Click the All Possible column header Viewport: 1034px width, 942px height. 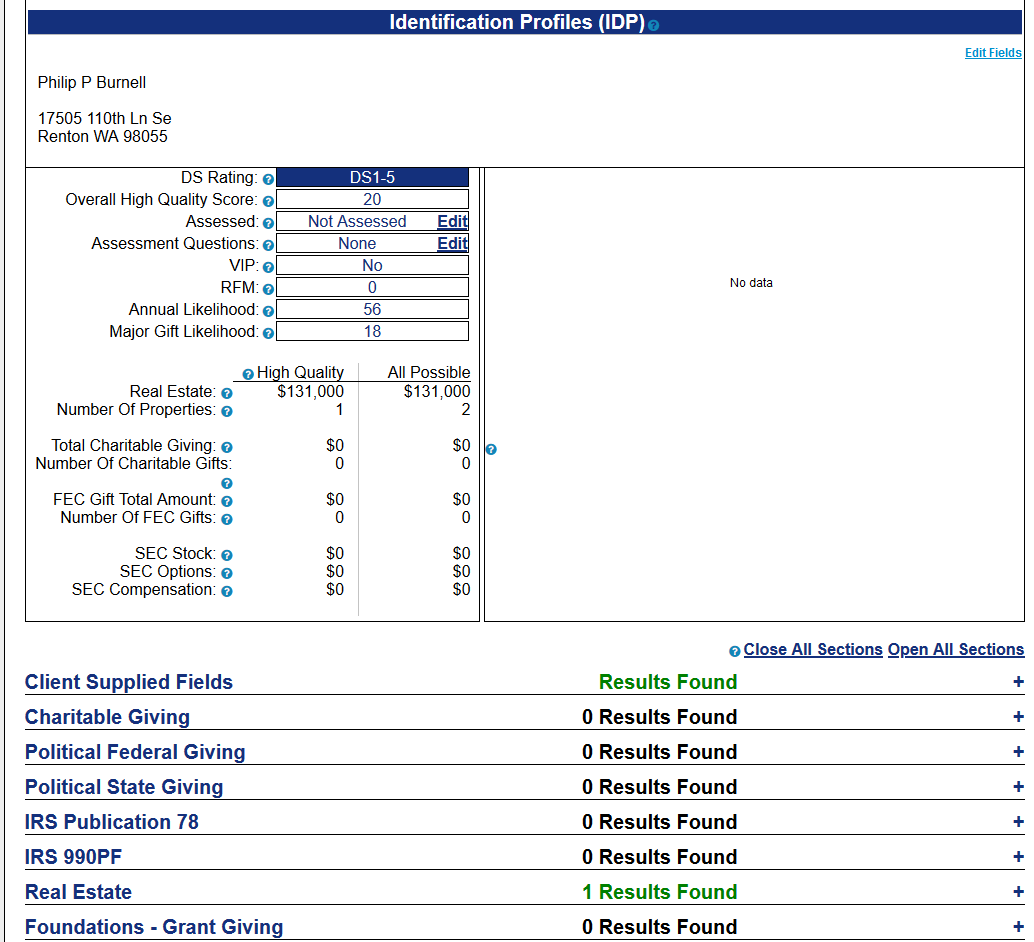click(429, 372)
